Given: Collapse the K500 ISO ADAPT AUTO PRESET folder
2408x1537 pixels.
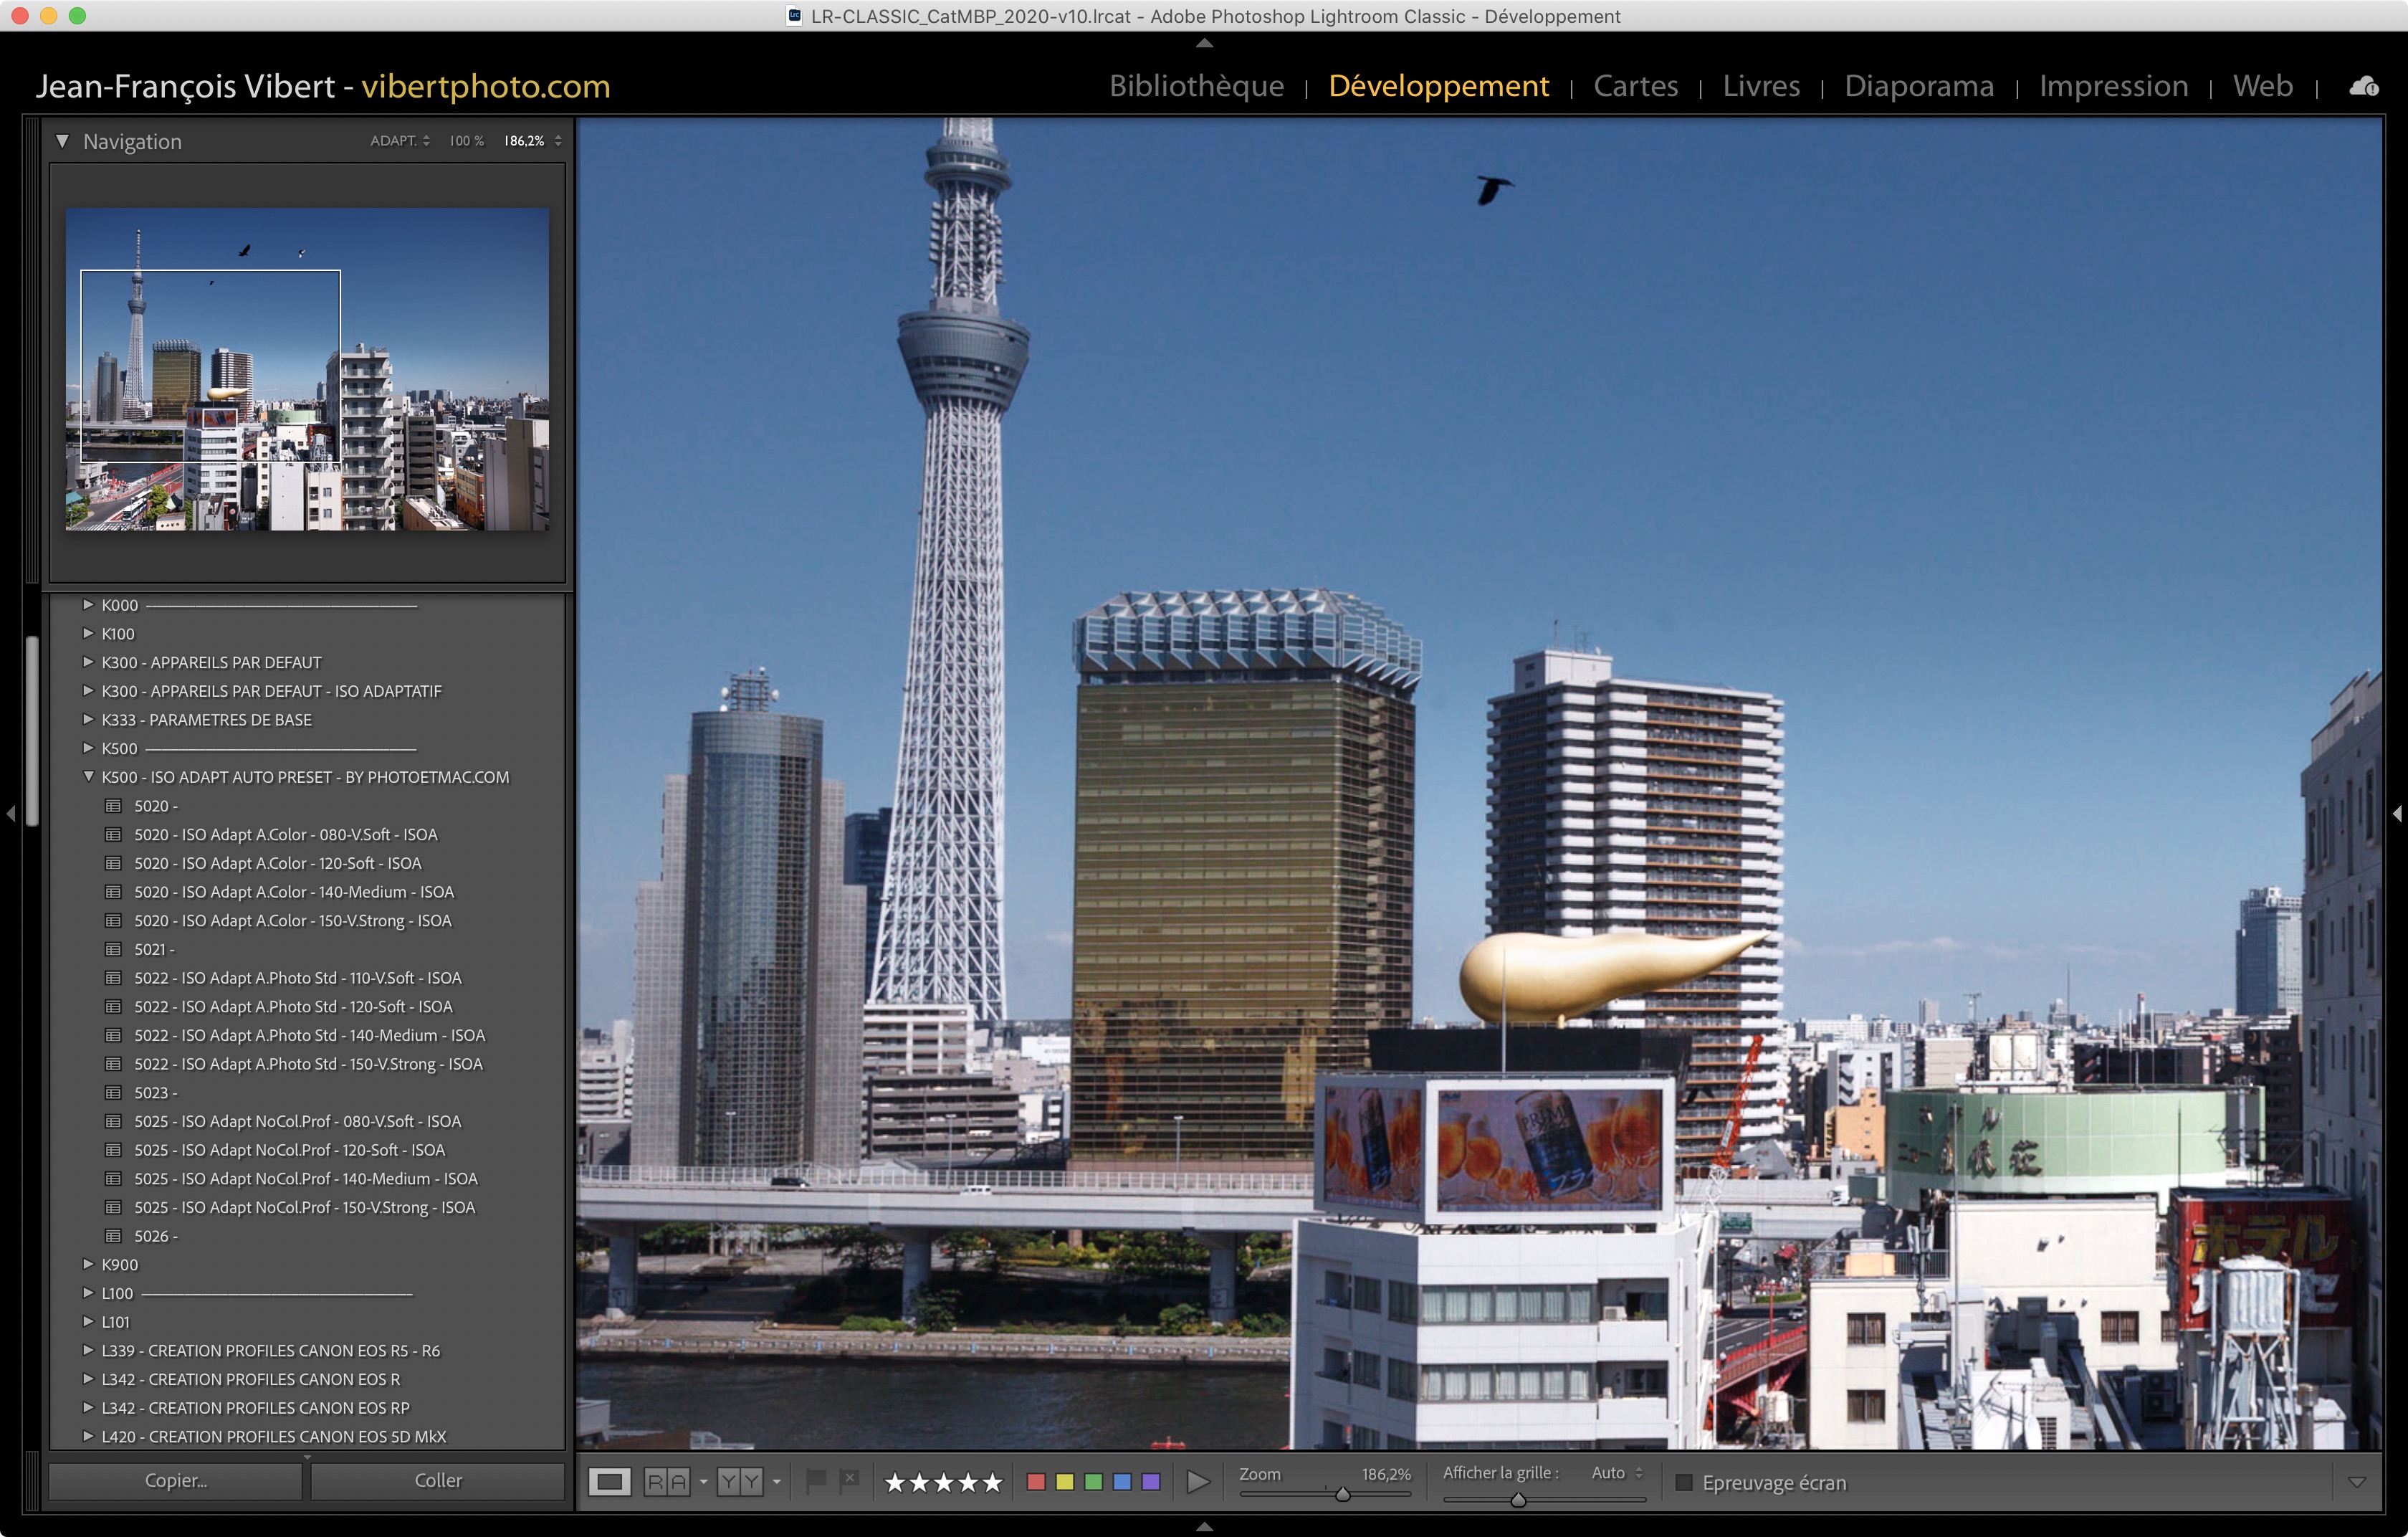Looking at the screenshot, I should point(88,777).
